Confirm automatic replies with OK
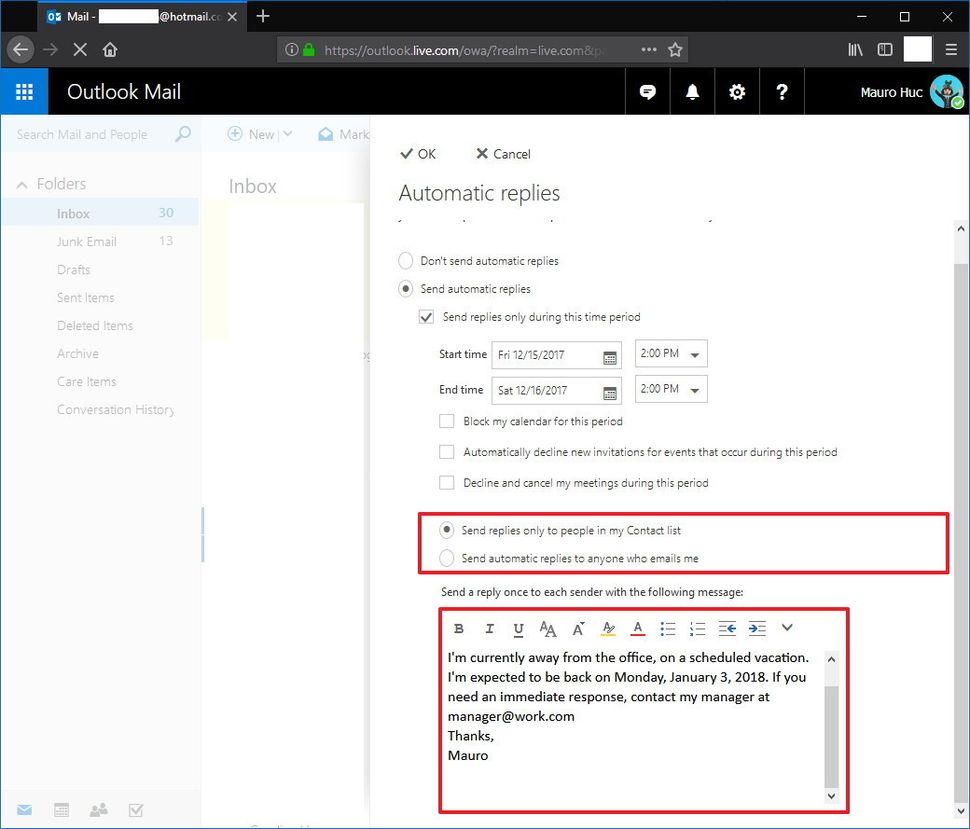The image size is (970, 829). point(418,154)
